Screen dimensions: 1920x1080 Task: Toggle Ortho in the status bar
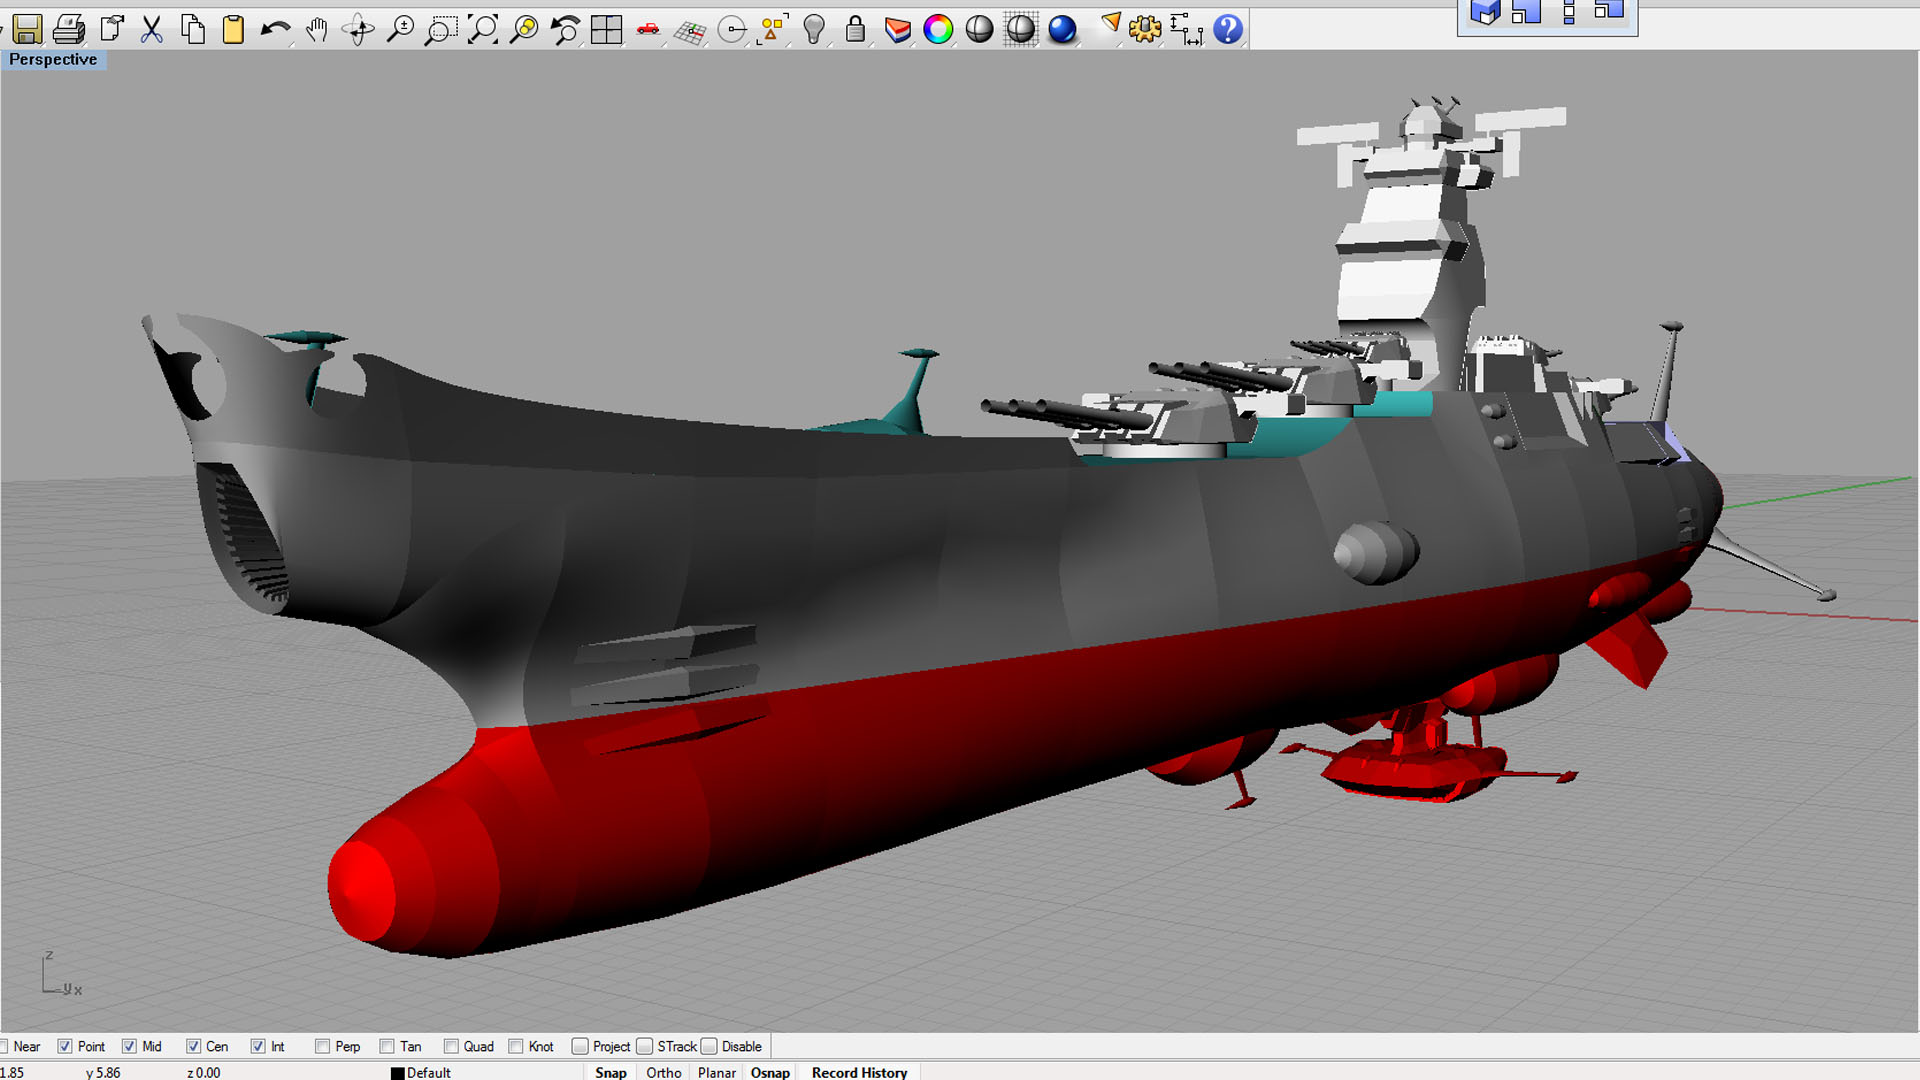click(664, 1072)
